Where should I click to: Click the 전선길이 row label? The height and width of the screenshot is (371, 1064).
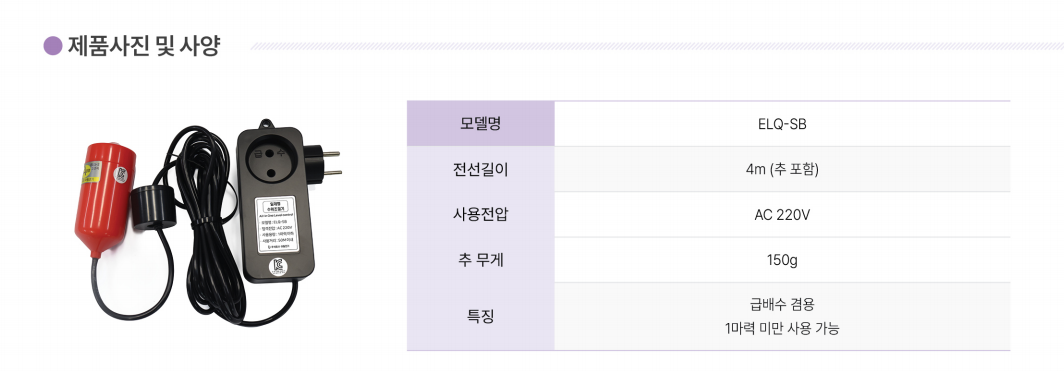click(x=480, y=170)
